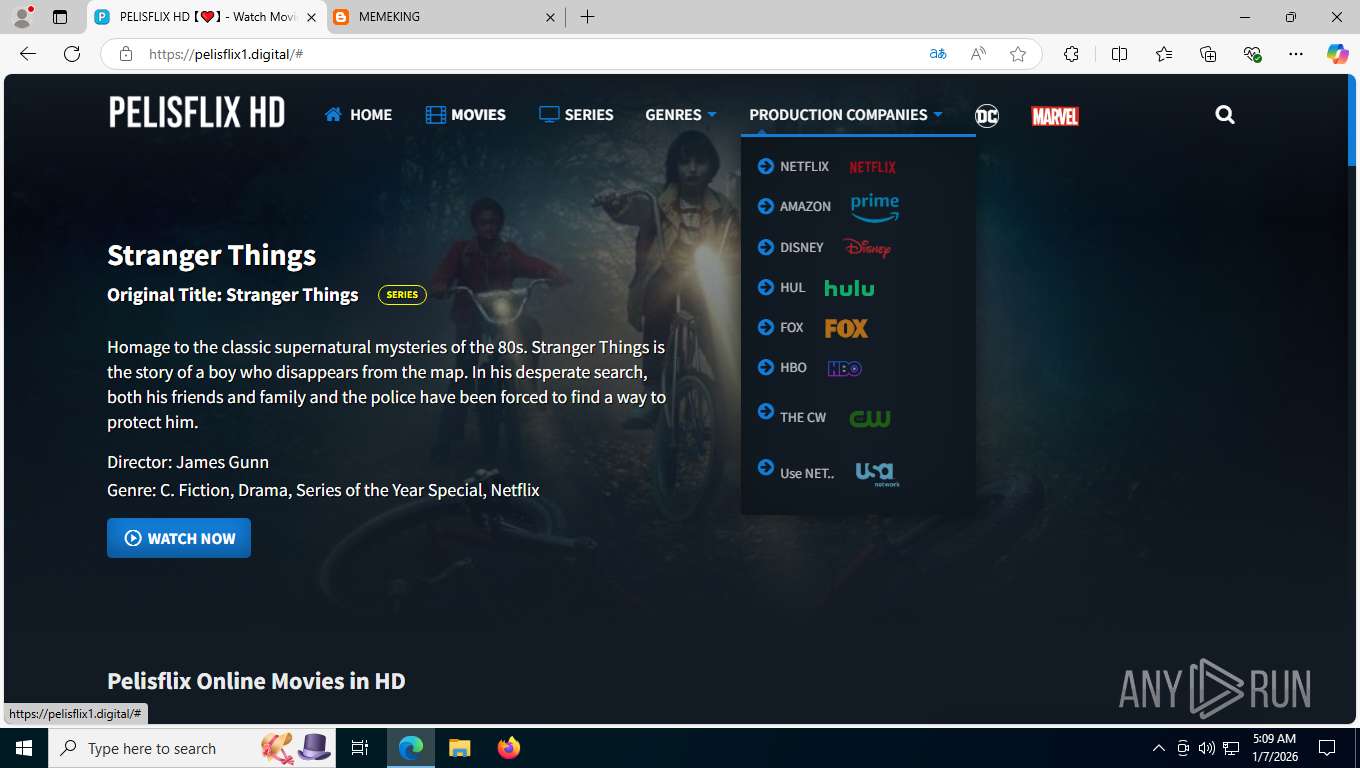The height and width of the screenshot is (768, 1360).
Task: Open the Marvel logo link
Action: coord(1055,116)
